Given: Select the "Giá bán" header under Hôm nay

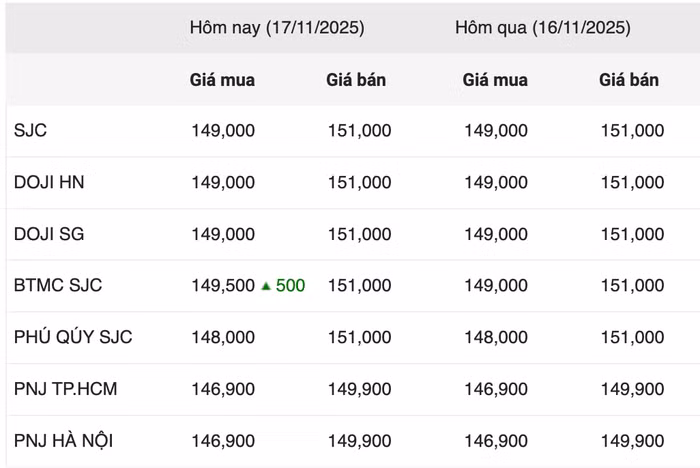Looking at the screenshot, I should tap(356, 80).
